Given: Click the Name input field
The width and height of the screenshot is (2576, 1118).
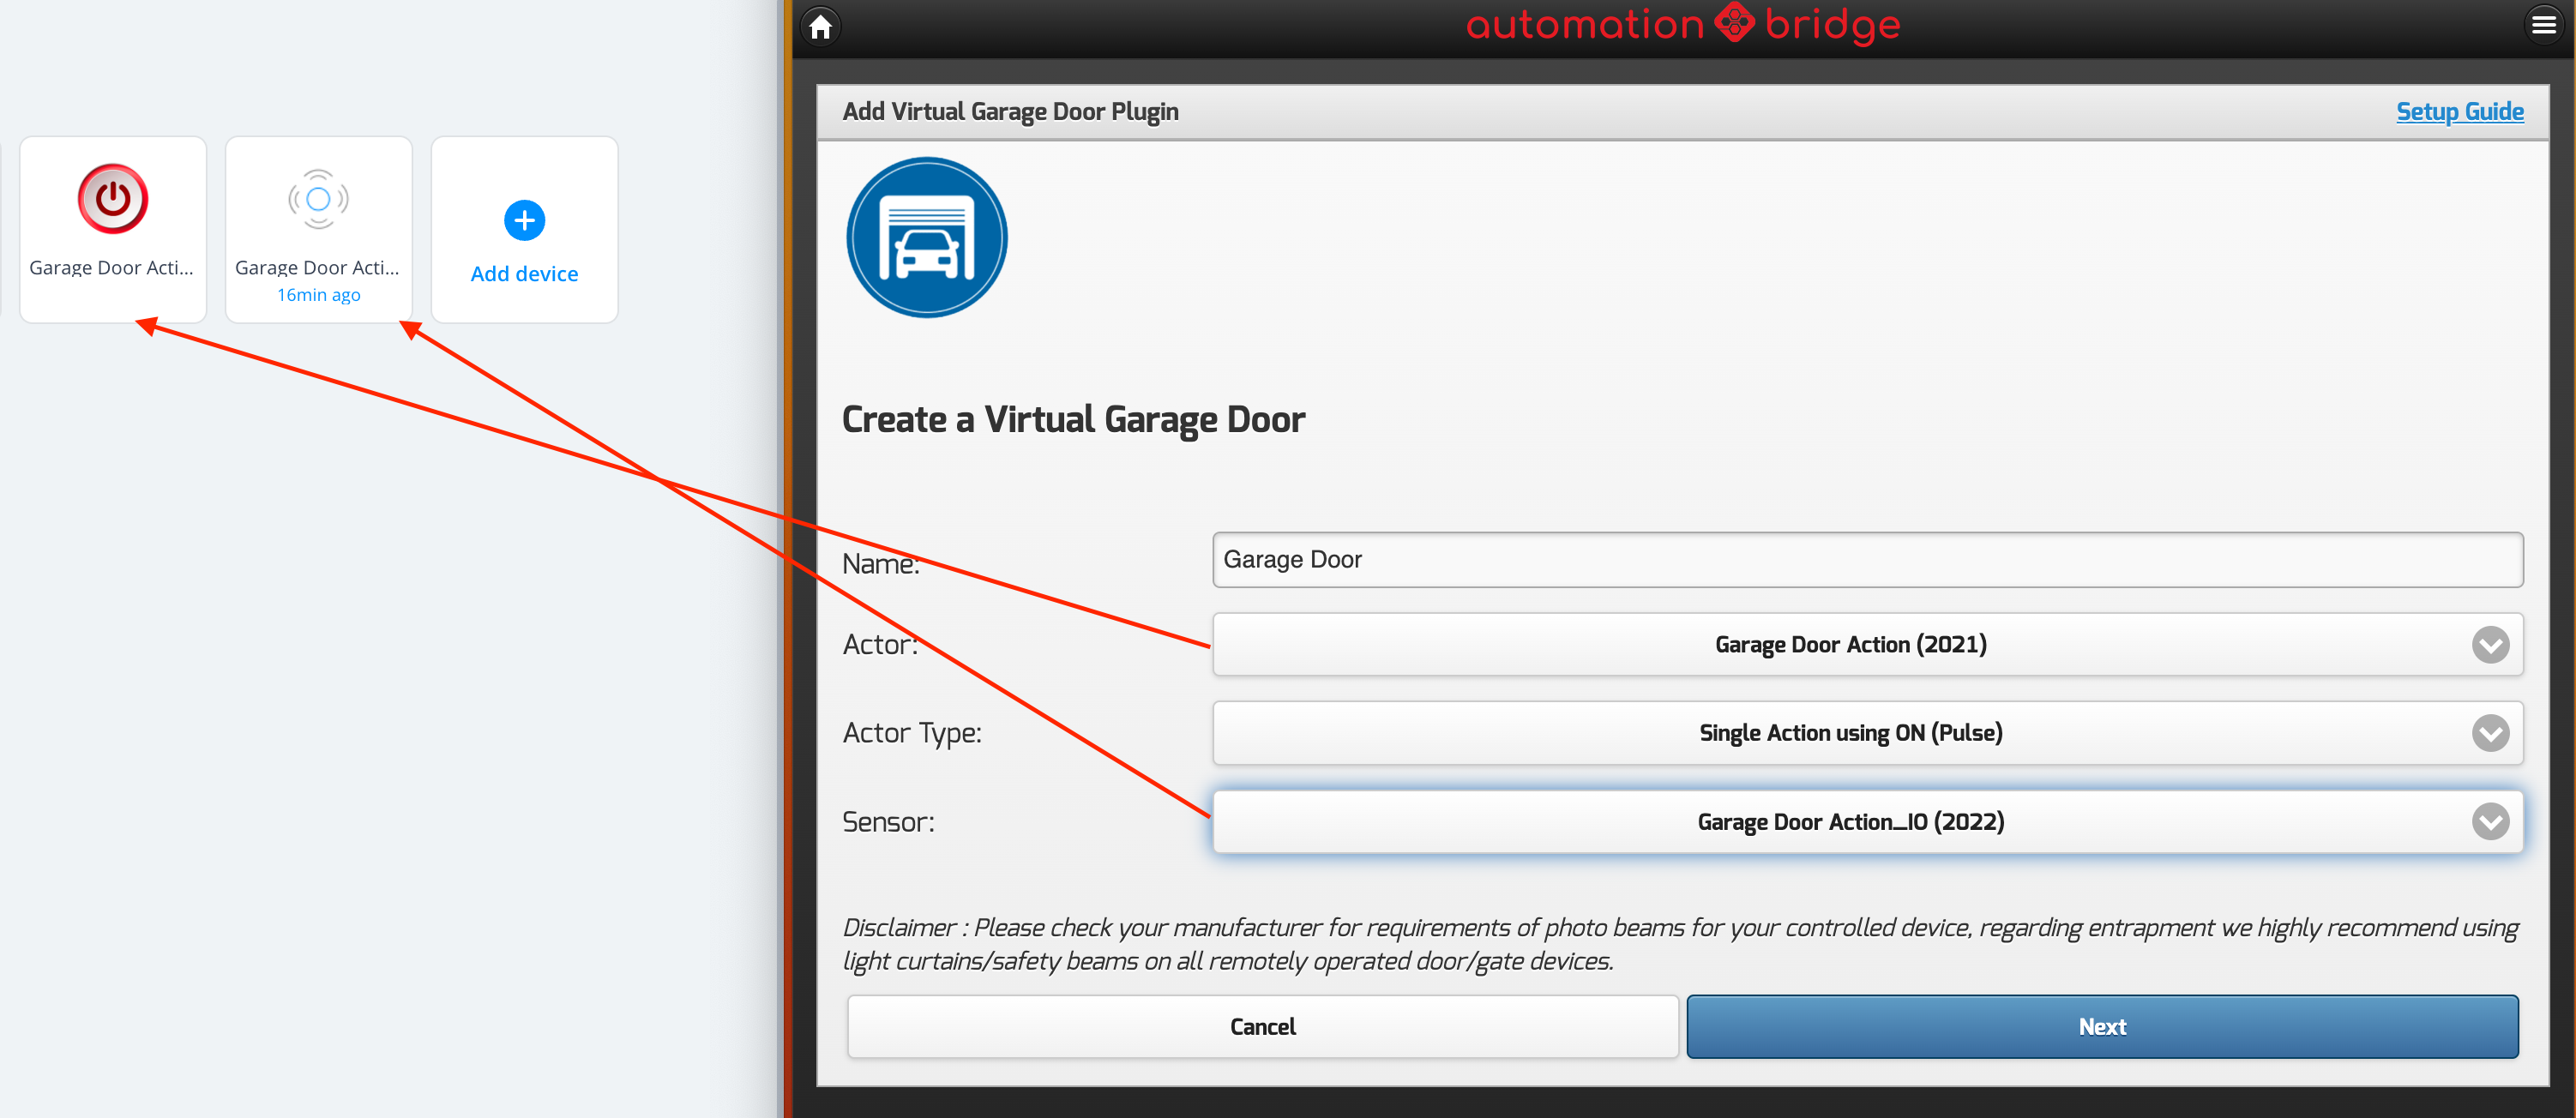Looking at the screenshot, I should (1866, 559).
